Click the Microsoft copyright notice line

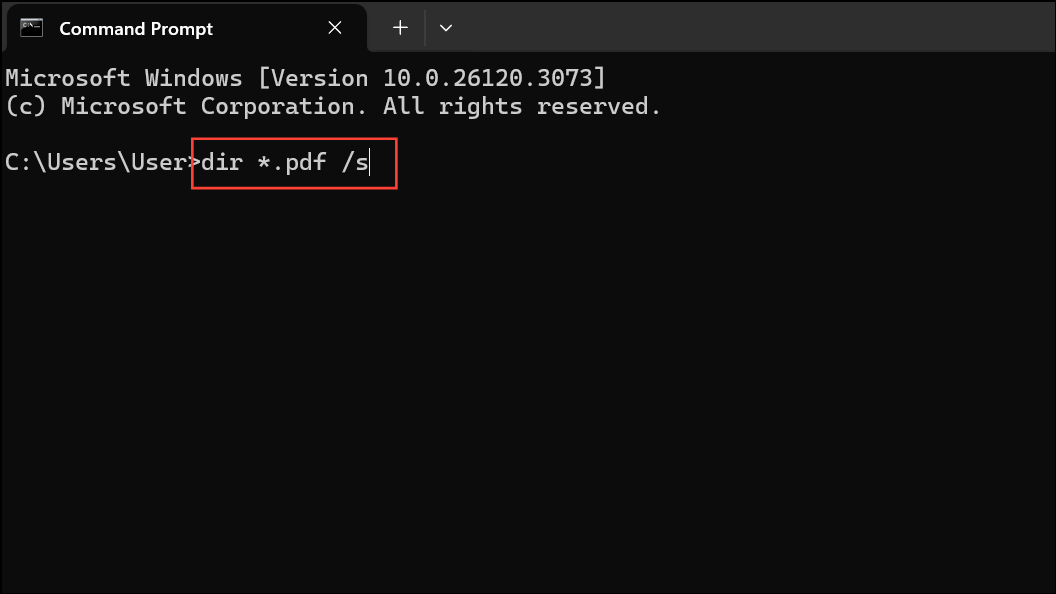click(x=330, y=105)
